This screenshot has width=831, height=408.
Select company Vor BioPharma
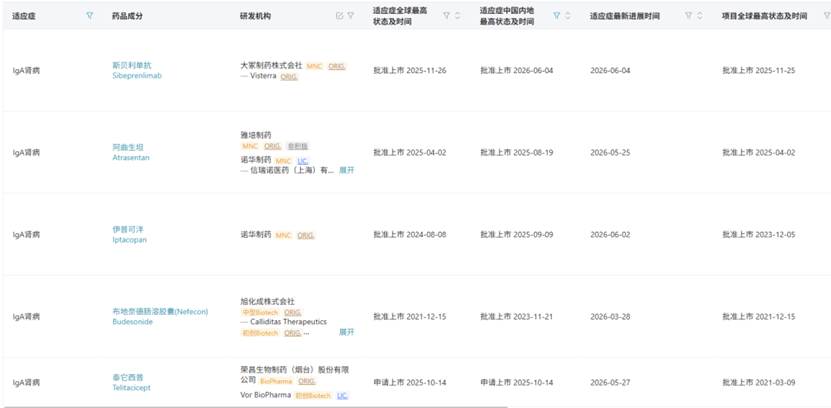click(266, 395)
